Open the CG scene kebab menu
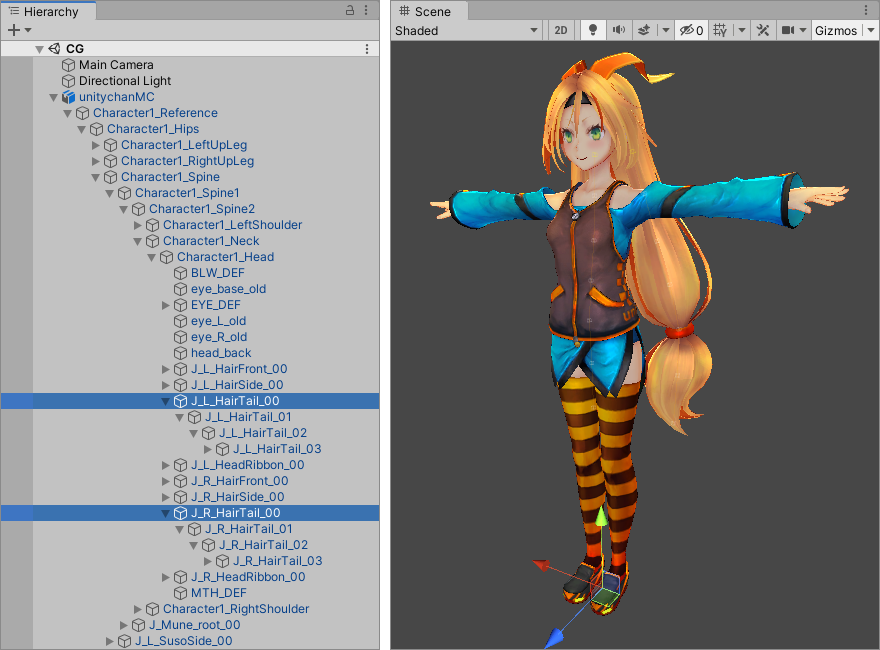 tap(367, 48)
